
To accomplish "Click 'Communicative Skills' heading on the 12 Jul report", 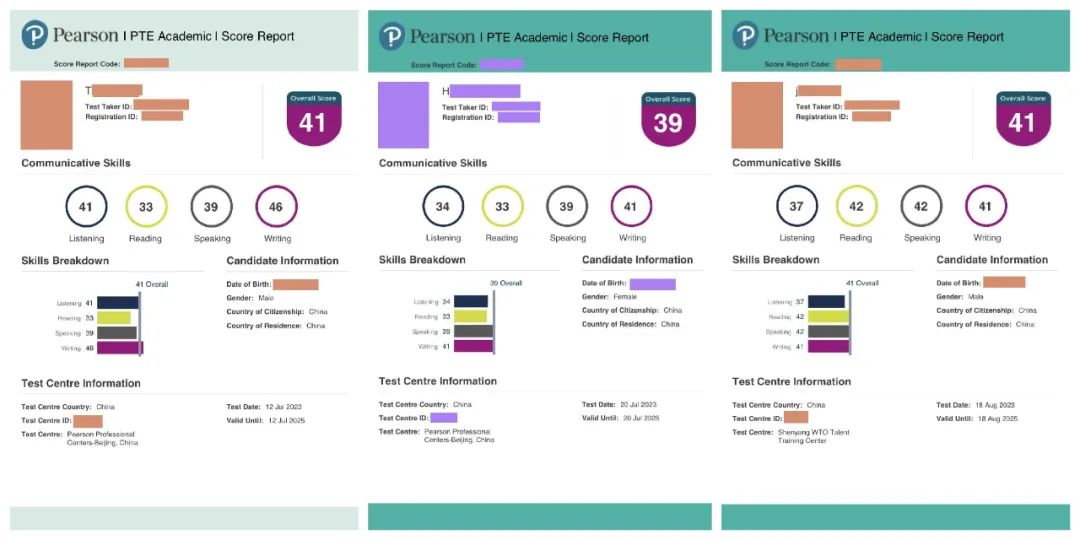I will [76, 163].
